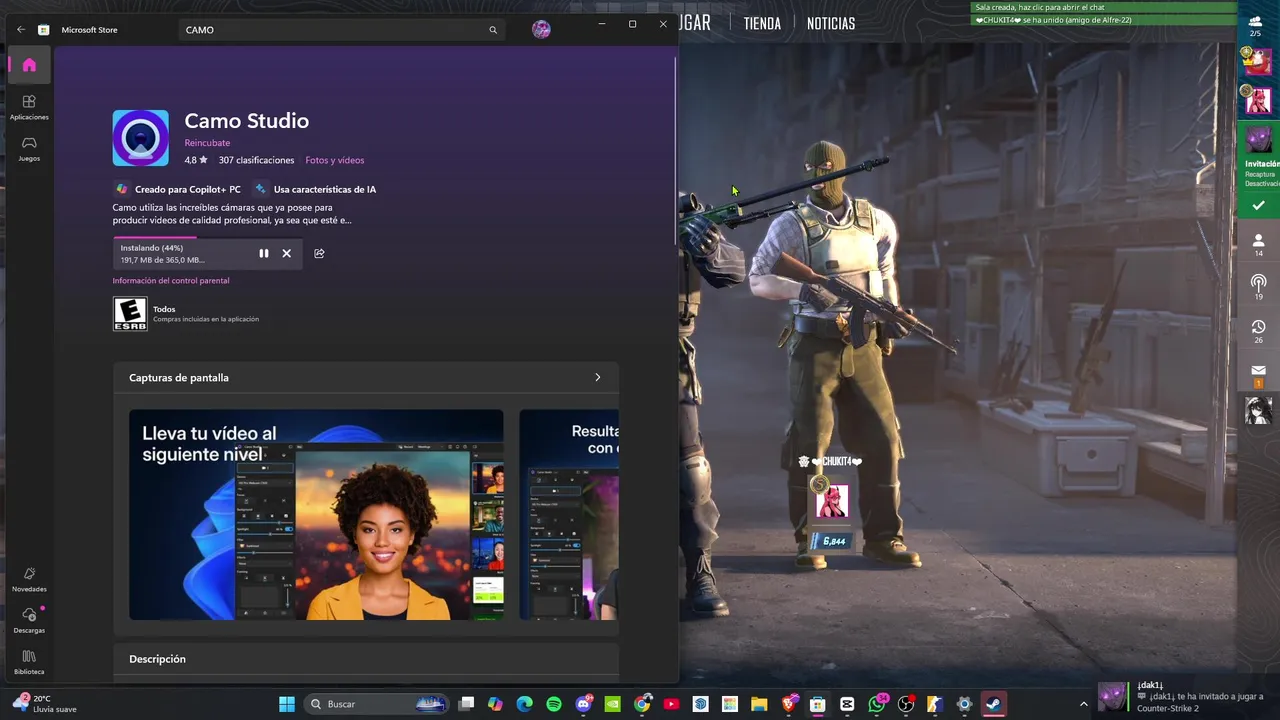Image resolution: width=1280 pixels, height=720 pixels.
Task: Open Novedades in the Store sidebar
Action: coord(29,579)
